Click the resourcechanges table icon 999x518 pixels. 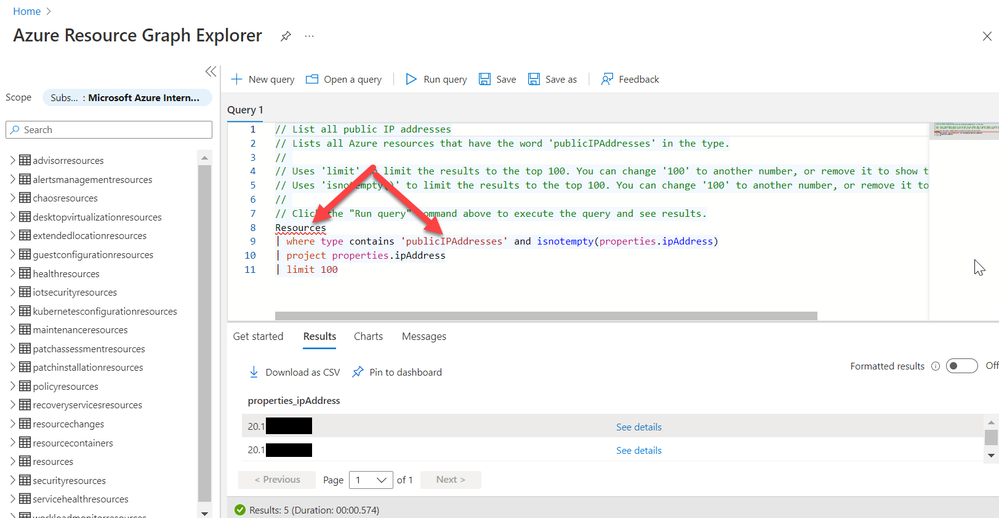point(25,424)
